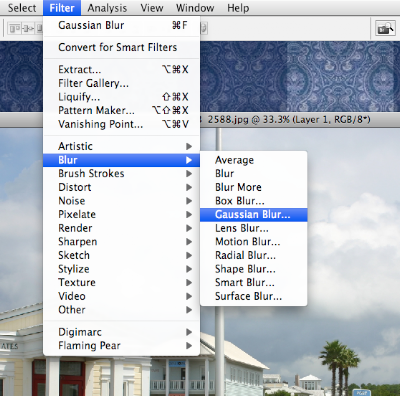Image resolution: width=400 pixels, height=396 pixels.
Task: Open the View menu
Action: click(x=152, y=8)
